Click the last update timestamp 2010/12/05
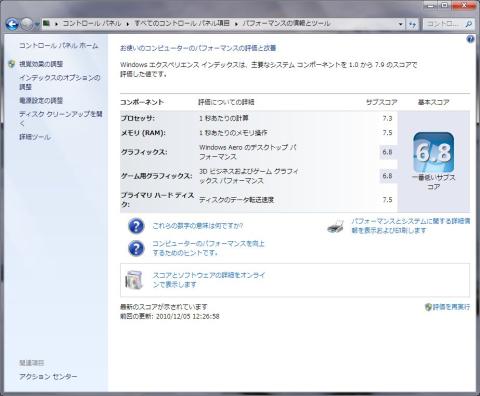480x396 pixels. (x=188, y=316)
